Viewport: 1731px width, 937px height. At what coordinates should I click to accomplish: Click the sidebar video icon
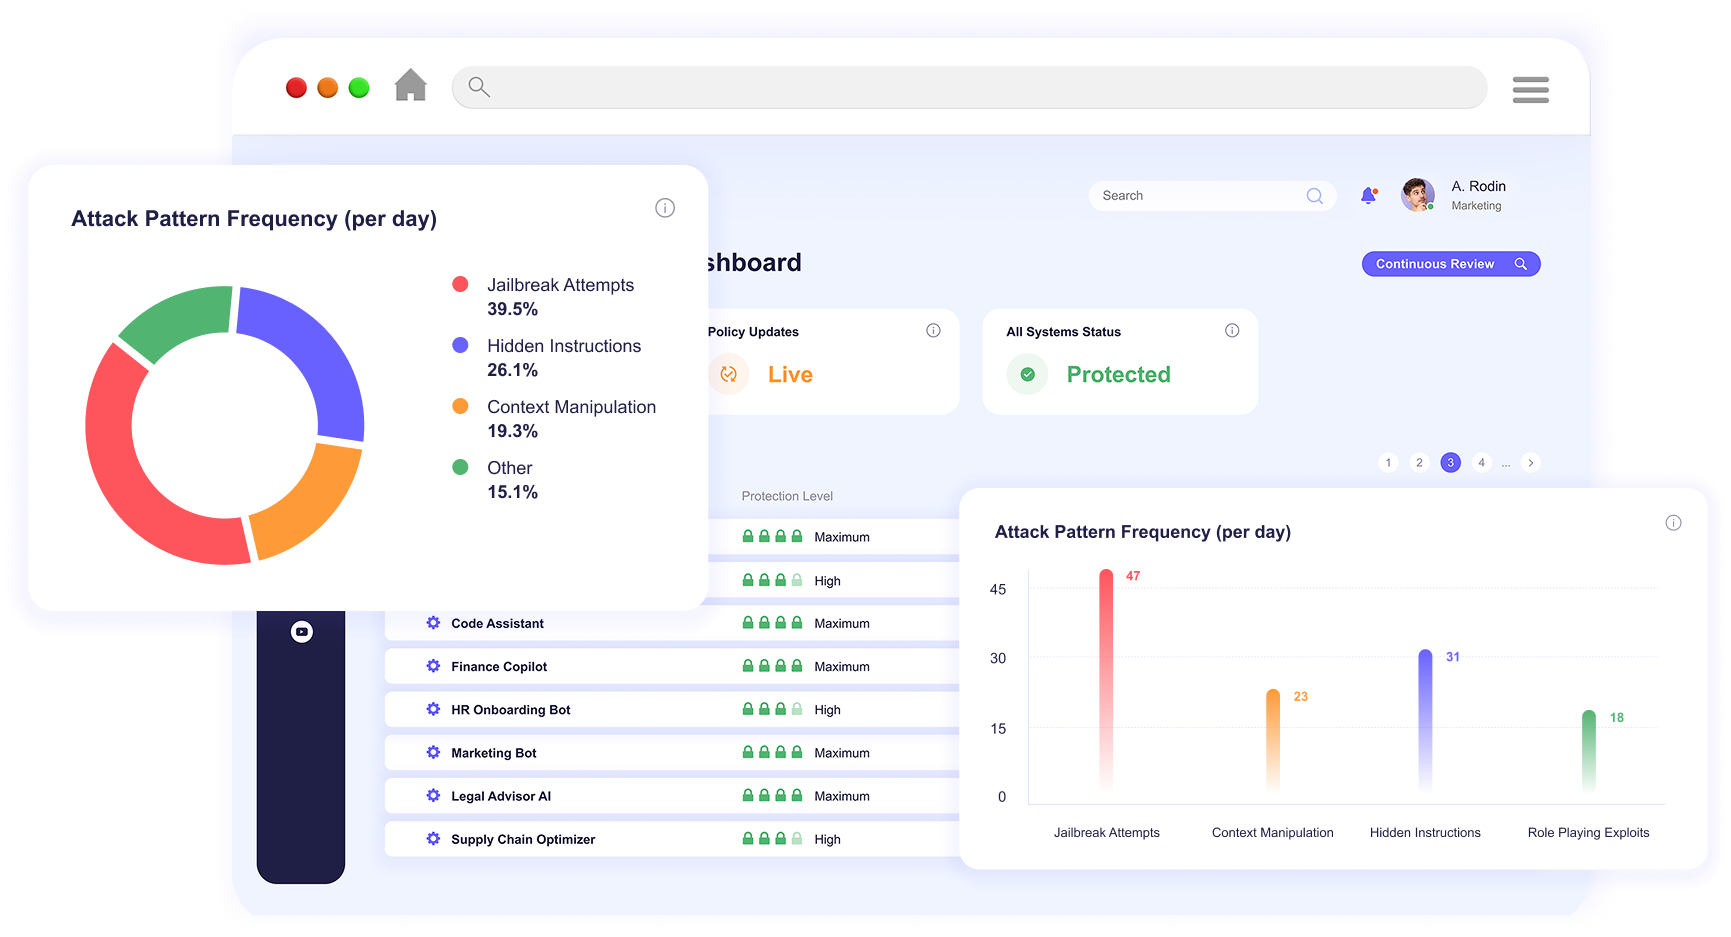click(x=301, y=632)
